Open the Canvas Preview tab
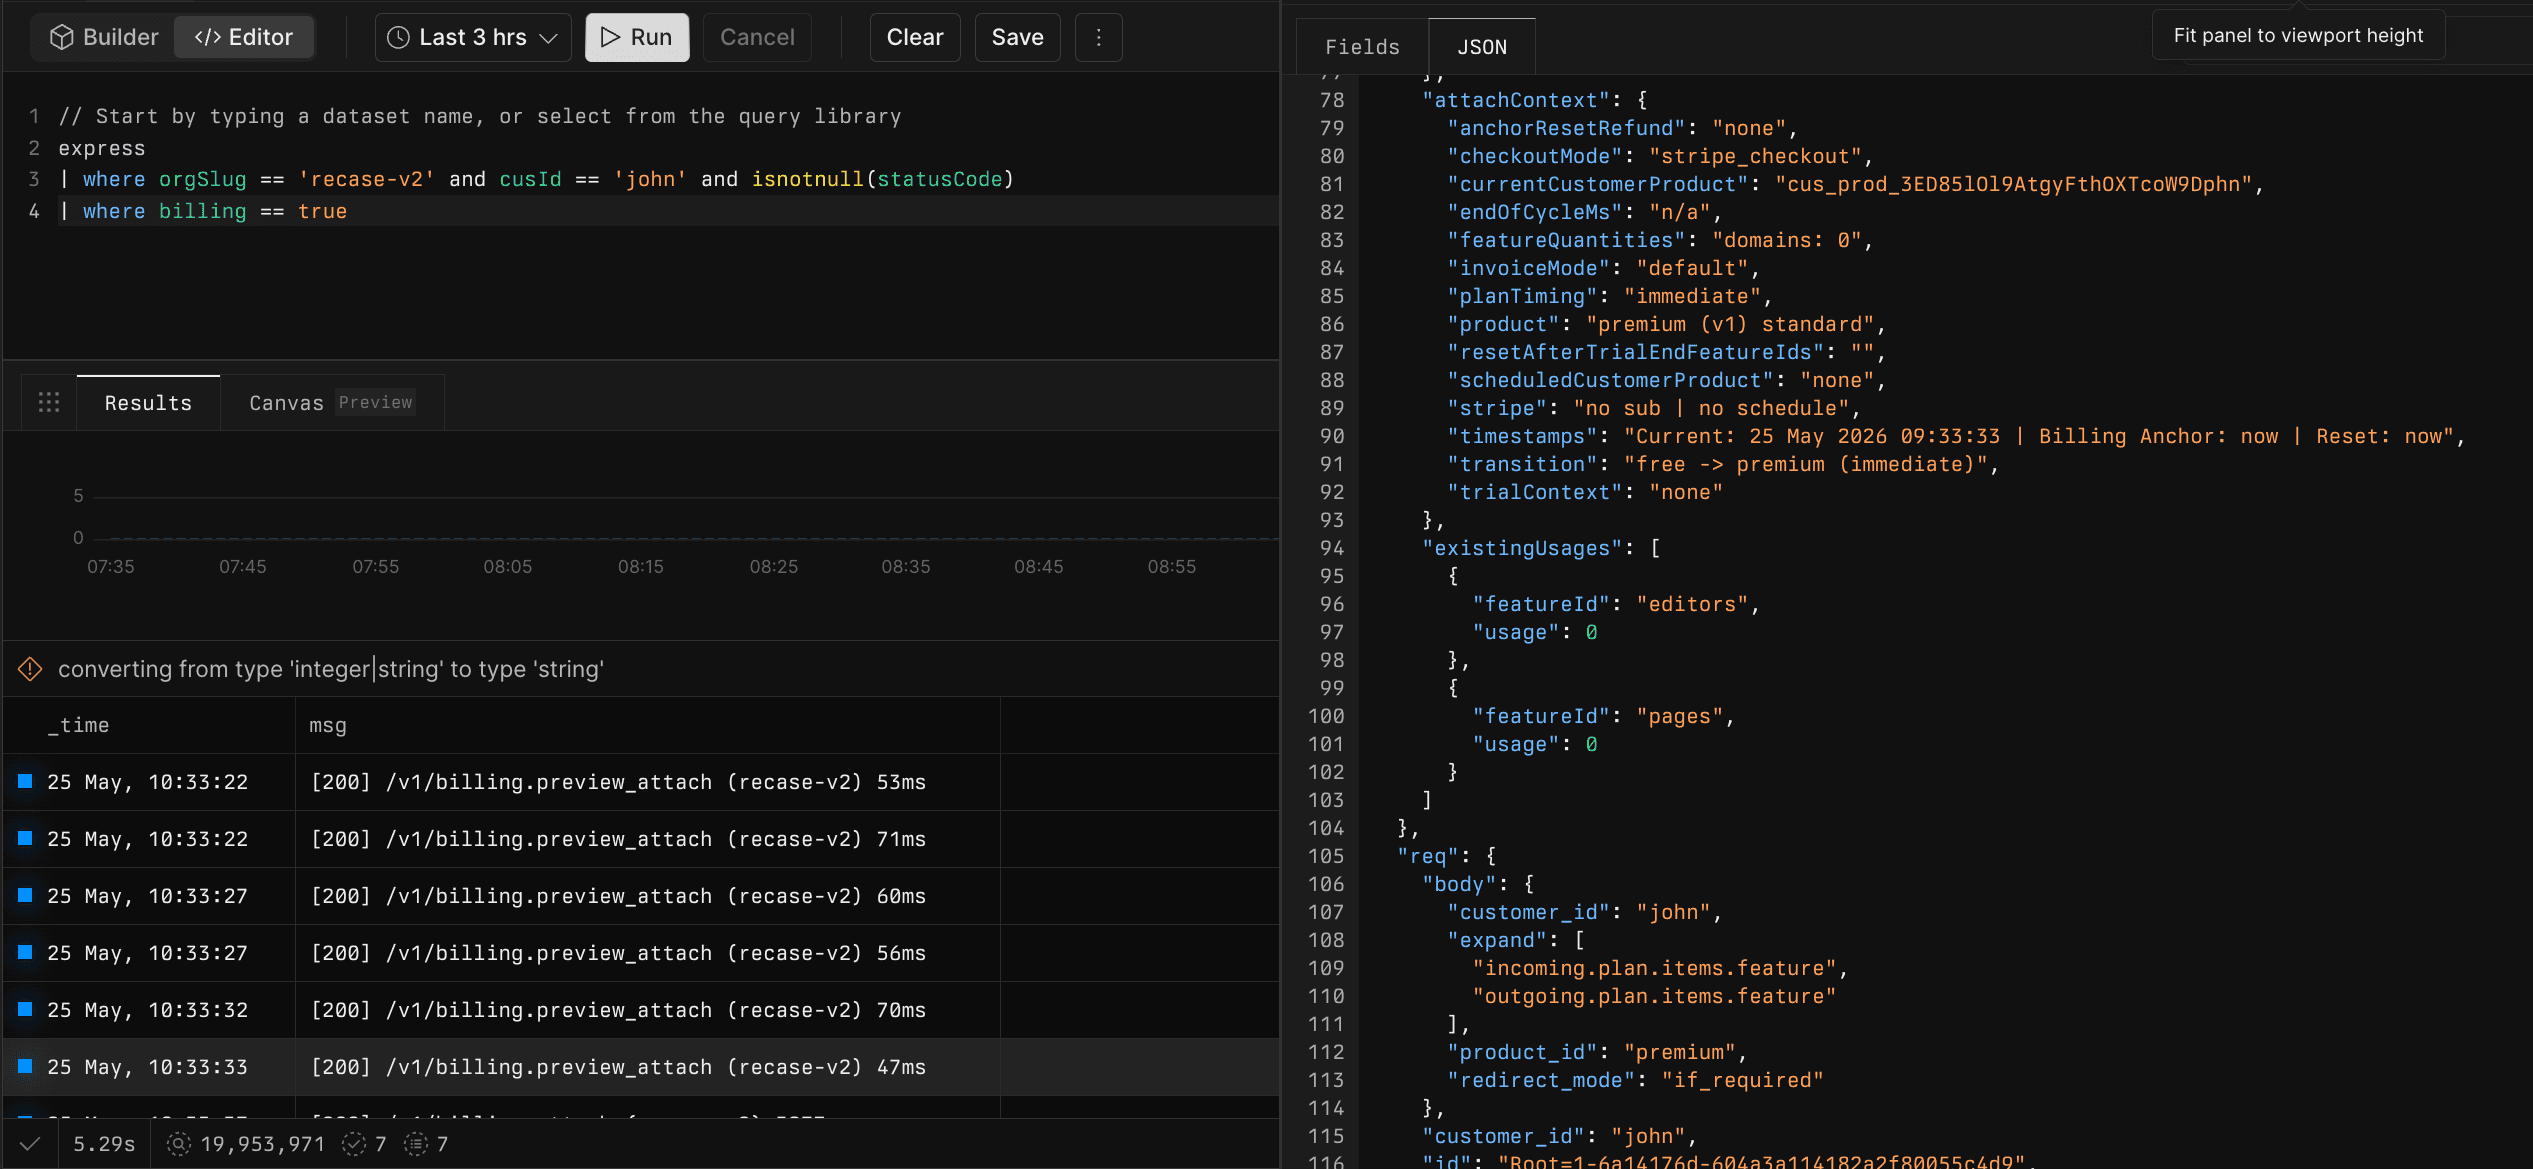The width and height of the screenshot is (2533, 1169). click(x=332, y=403)
